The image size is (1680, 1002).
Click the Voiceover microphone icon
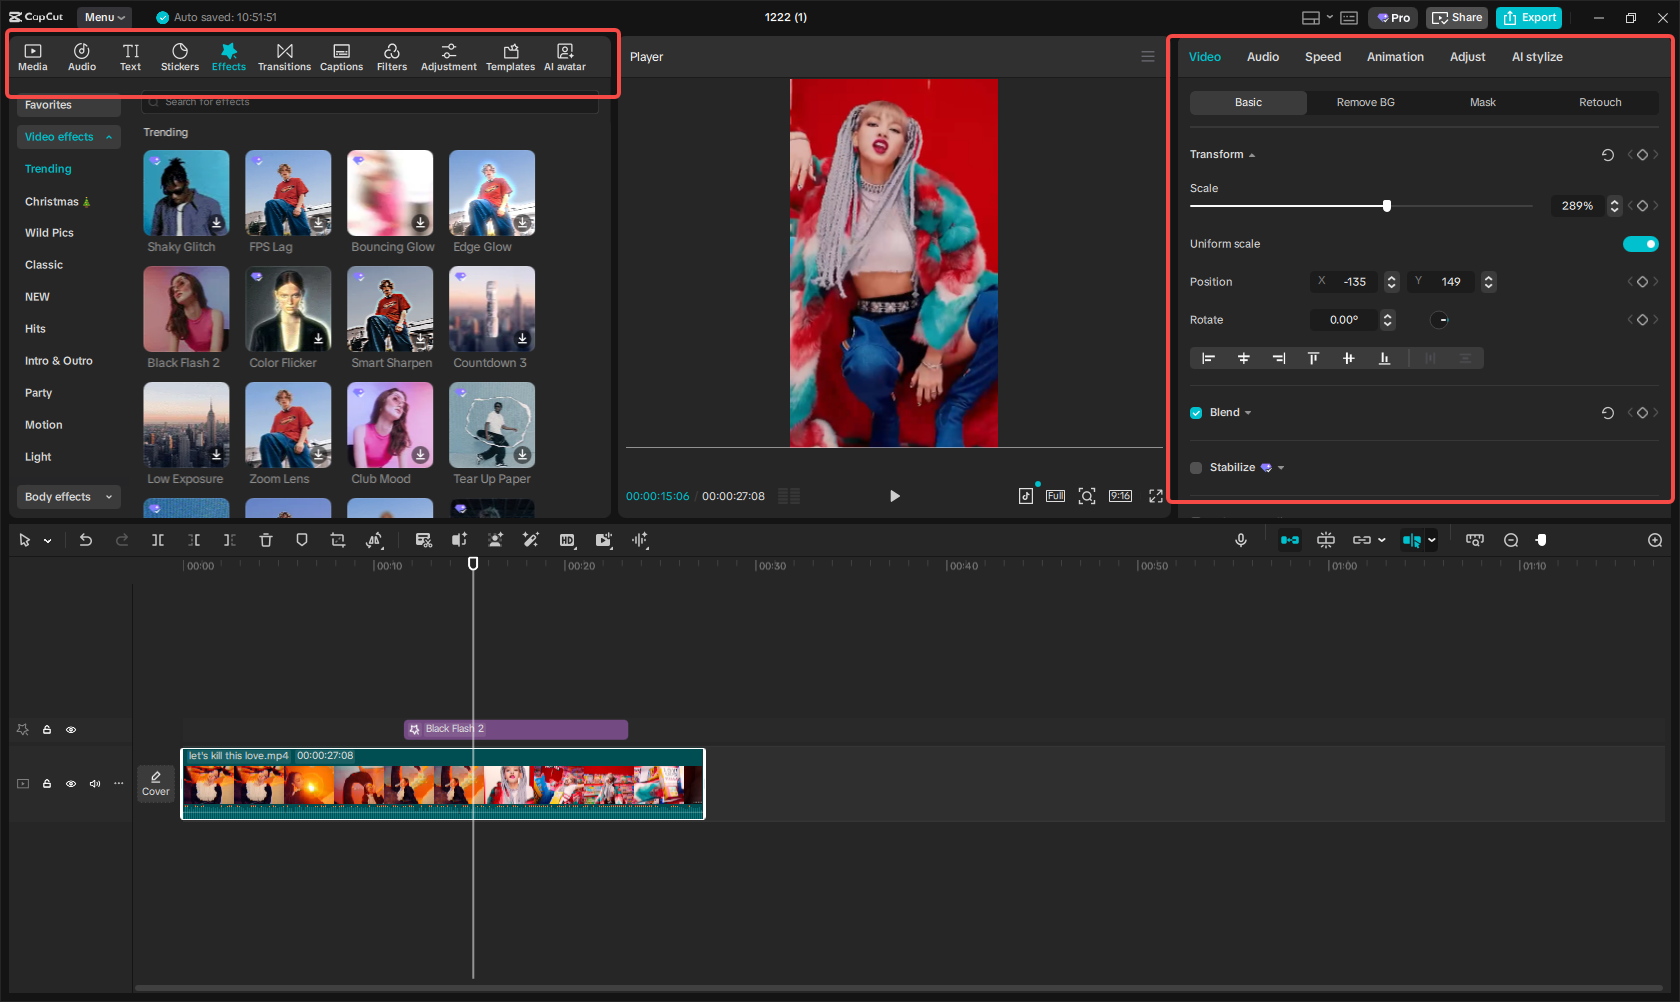tap(1241, 540)
